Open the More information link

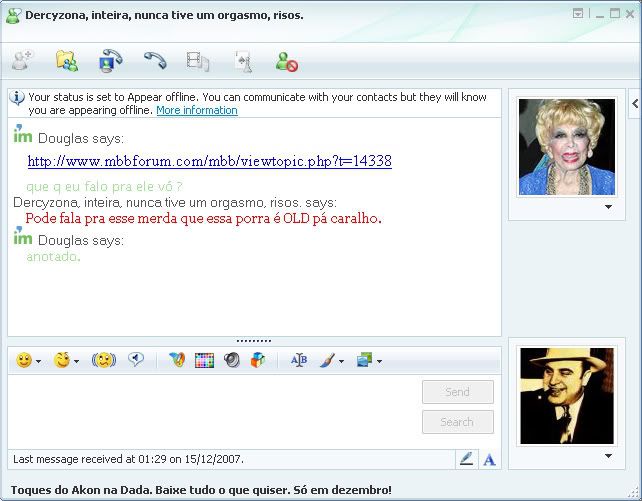[x=197, y=111]
